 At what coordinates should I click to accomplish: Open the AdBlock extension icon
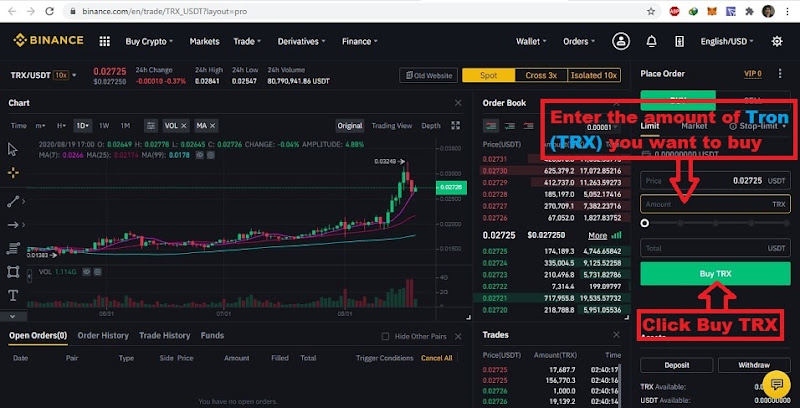click(x=674, y=11)
